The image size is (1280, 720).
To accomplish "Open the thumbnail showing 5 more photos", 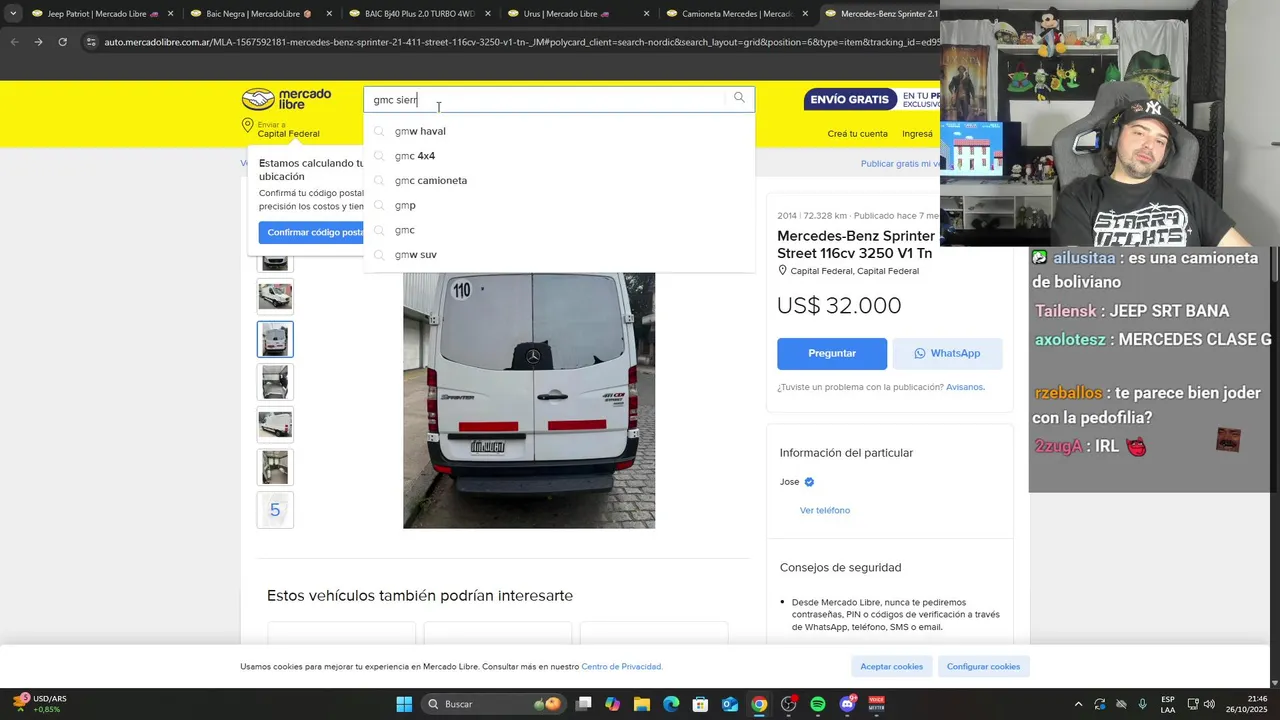I will coord(275,510).
